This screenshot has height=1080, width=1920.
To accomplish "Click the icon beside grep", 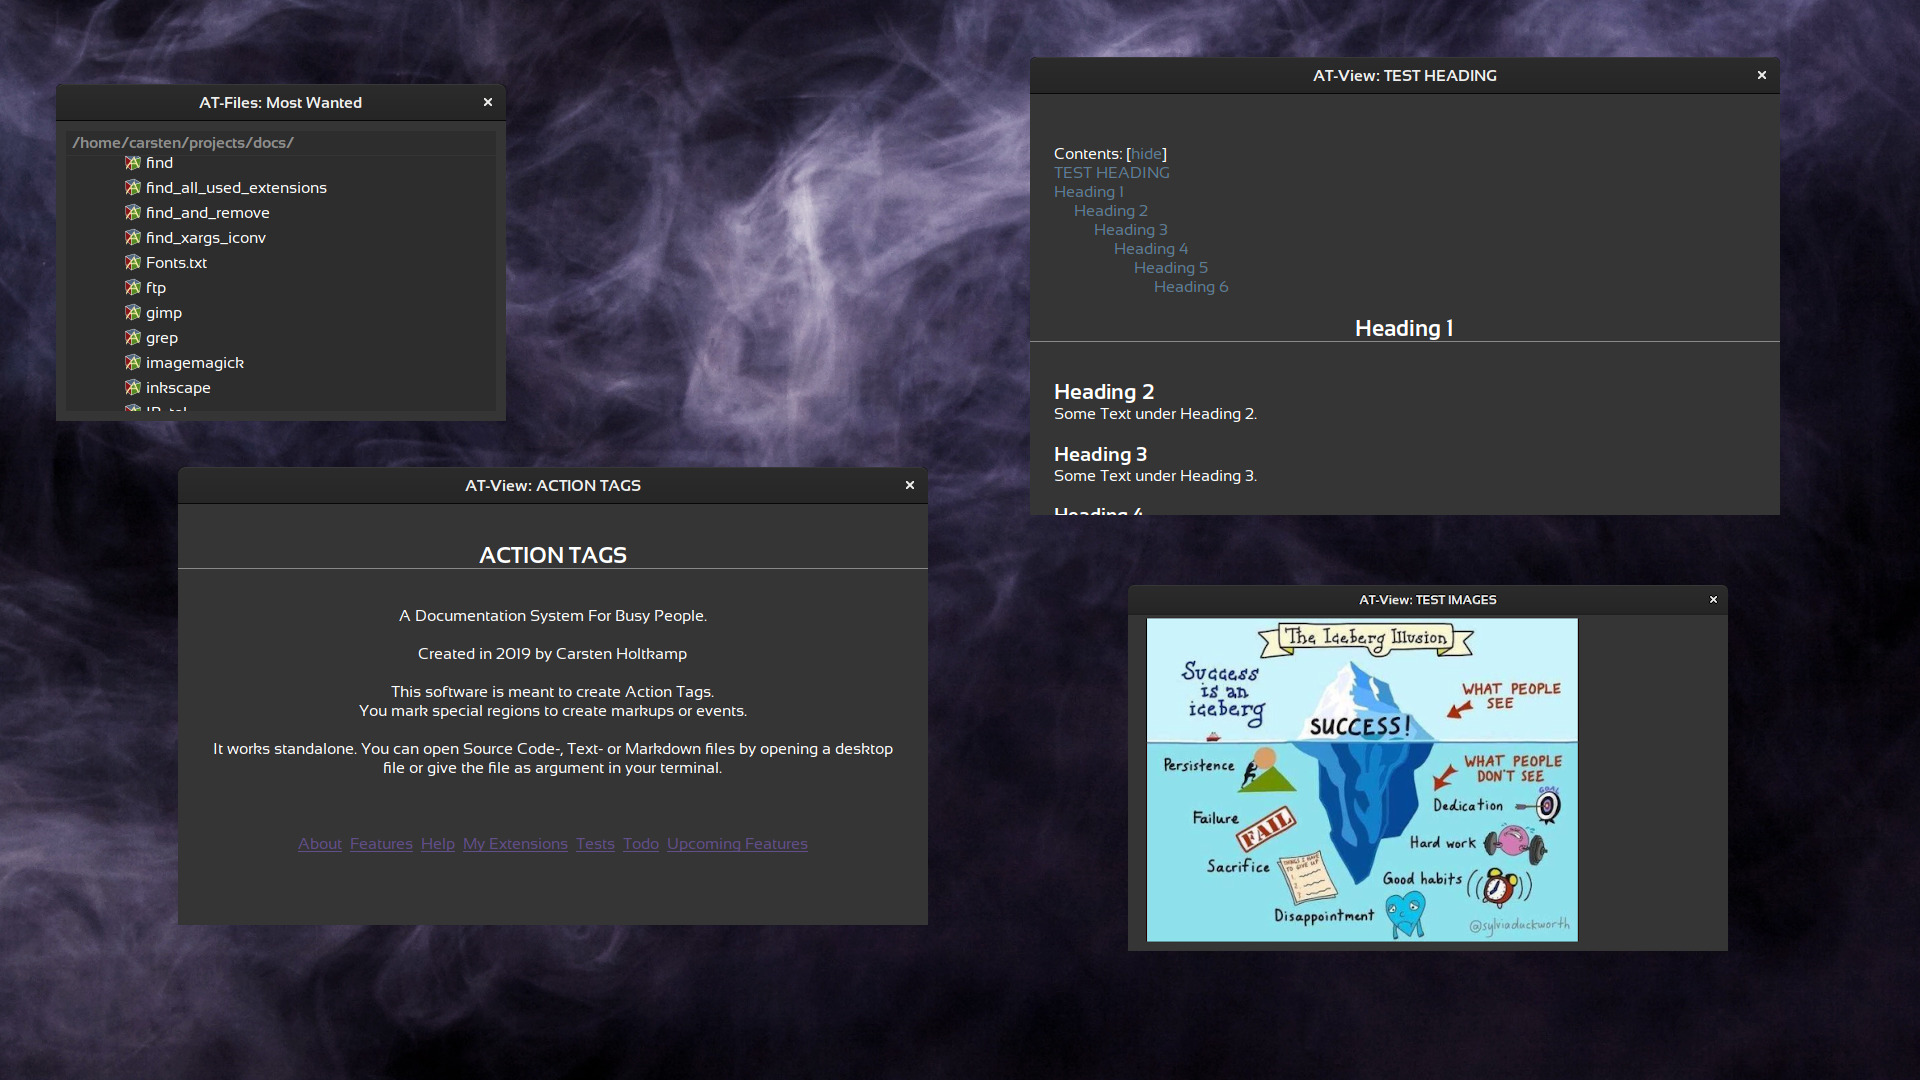I will click(x=132, y=338).
